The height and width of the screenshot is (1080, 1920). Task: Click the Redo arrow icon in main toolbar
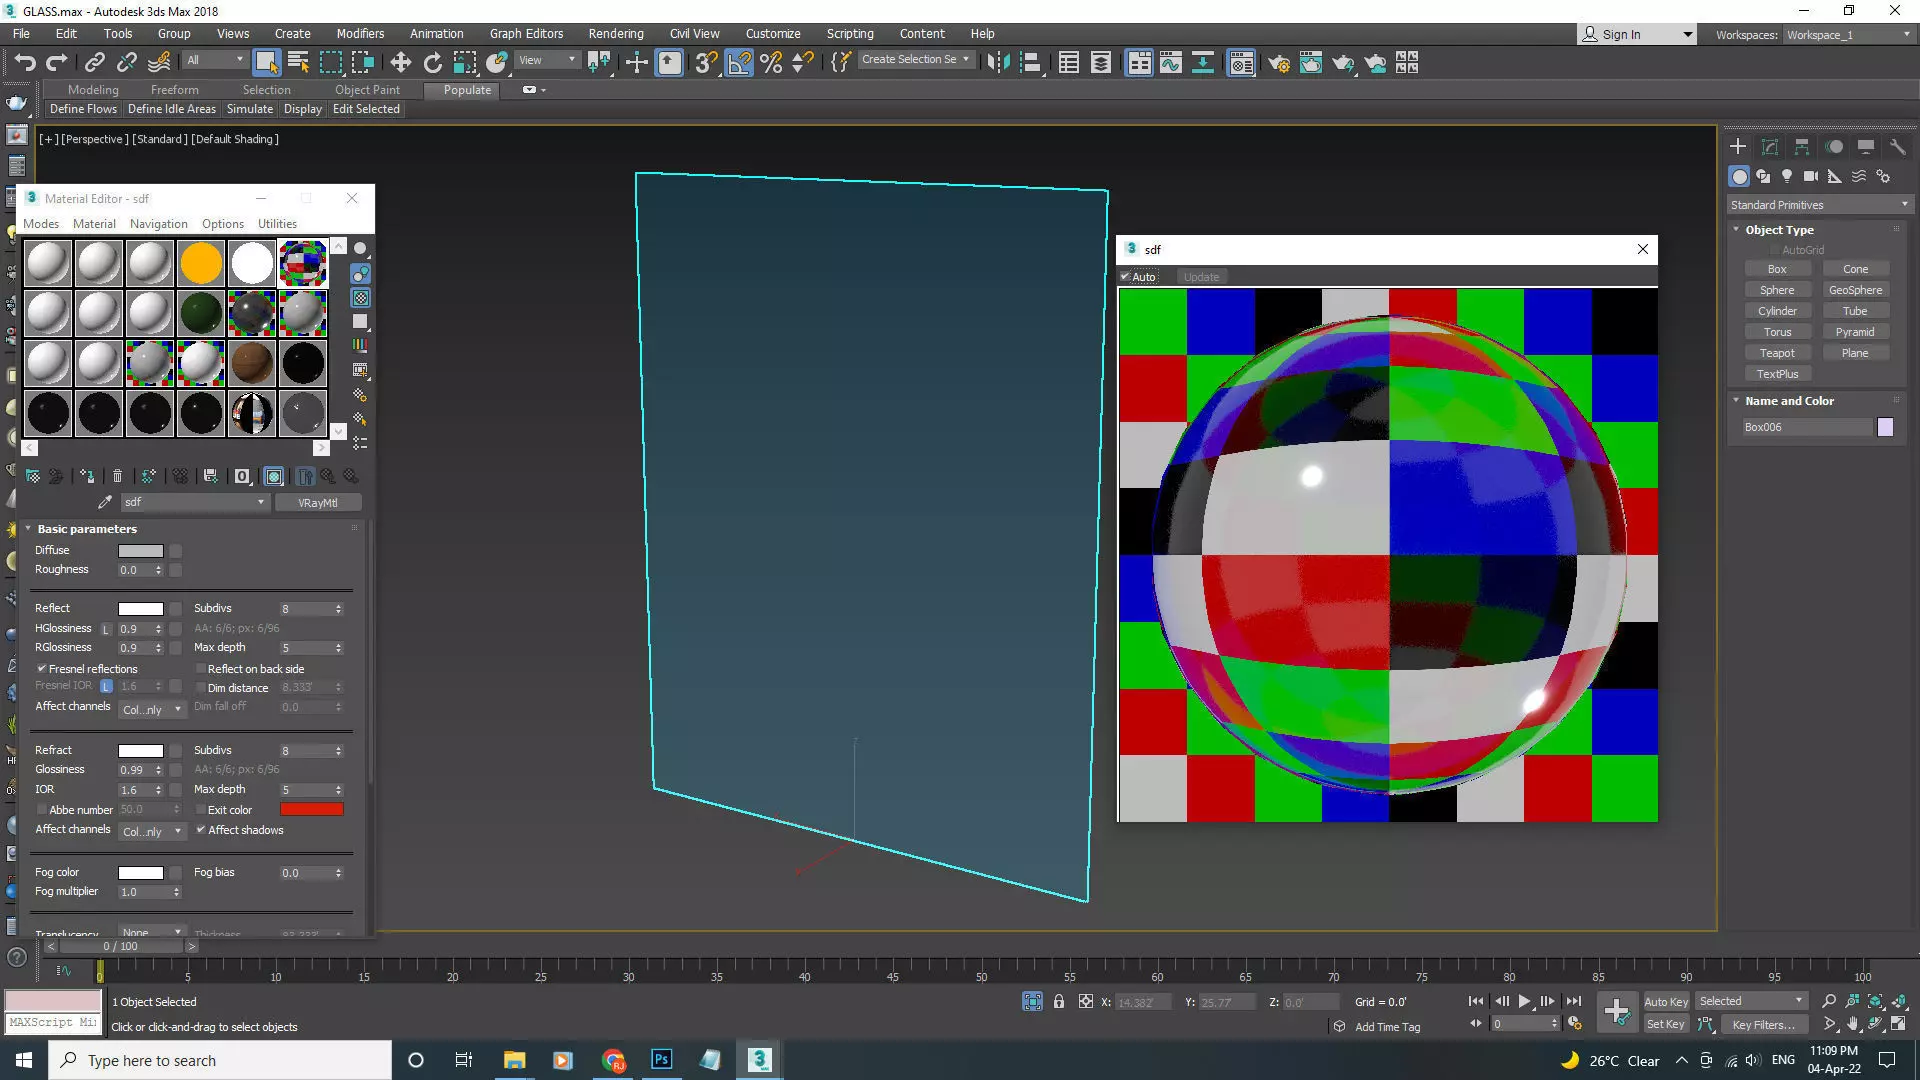(57, 63)
